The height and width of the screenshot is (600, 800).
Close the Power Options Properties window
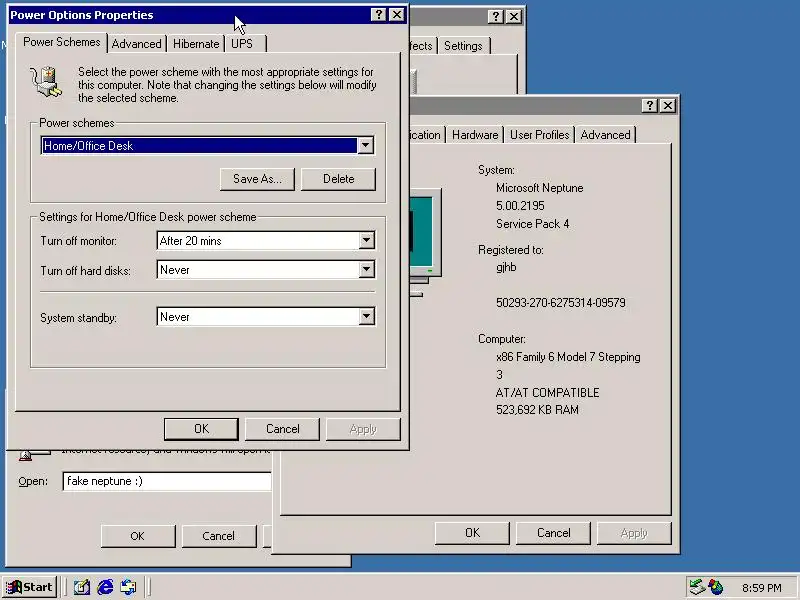(x=396, y=15)
